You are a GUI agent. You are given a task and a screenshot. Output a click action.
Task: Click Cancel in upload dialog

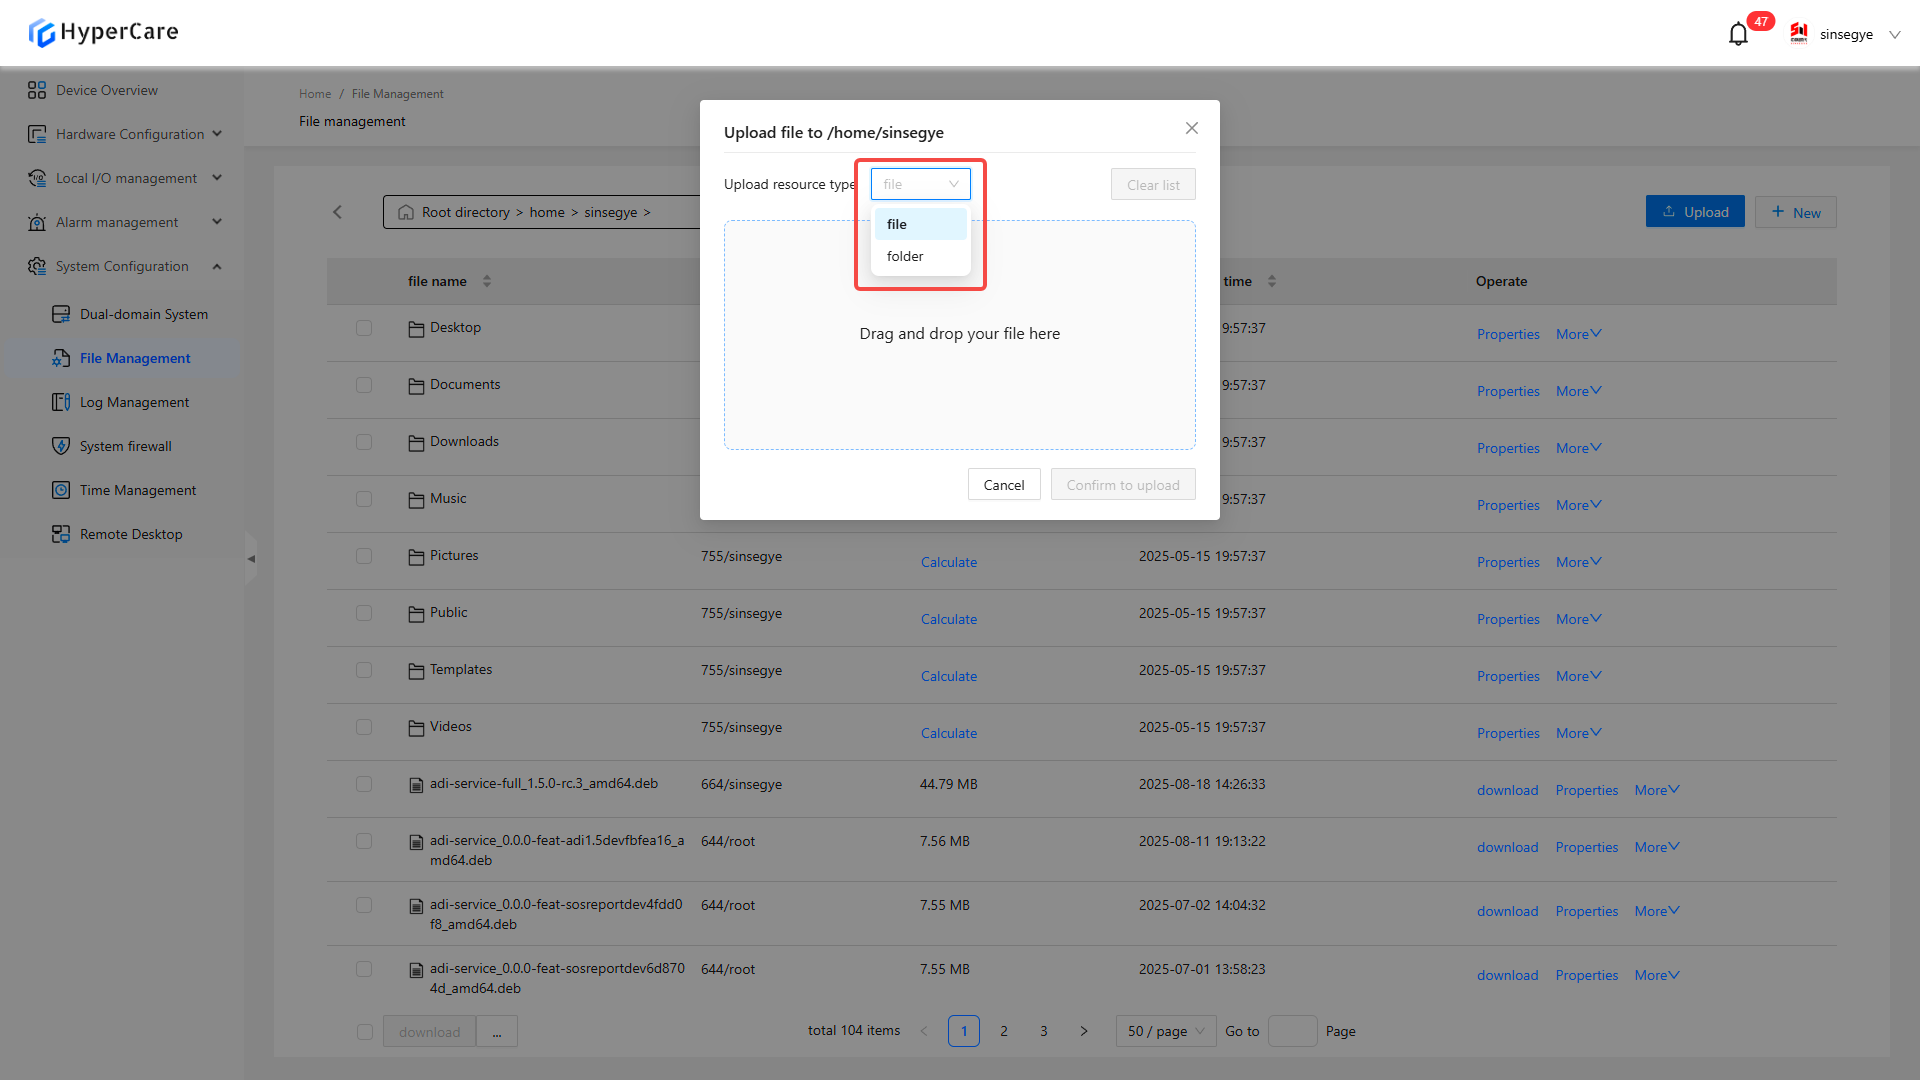[1003, 485]
